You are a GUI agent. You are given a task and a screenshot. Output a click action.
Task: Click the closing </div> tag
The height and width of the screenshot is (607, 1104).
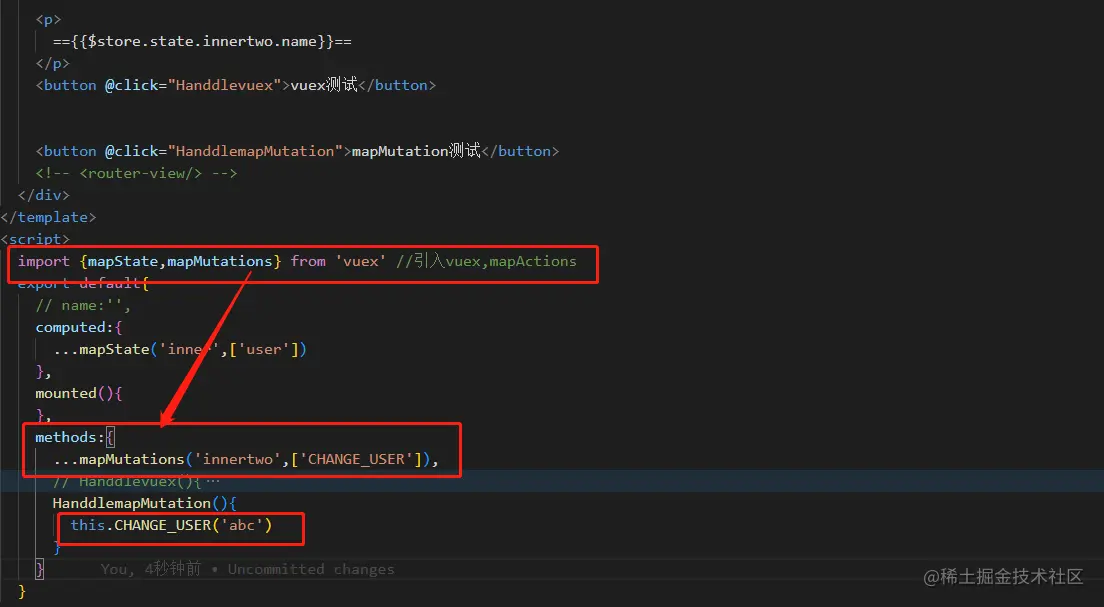pos(44,195)
